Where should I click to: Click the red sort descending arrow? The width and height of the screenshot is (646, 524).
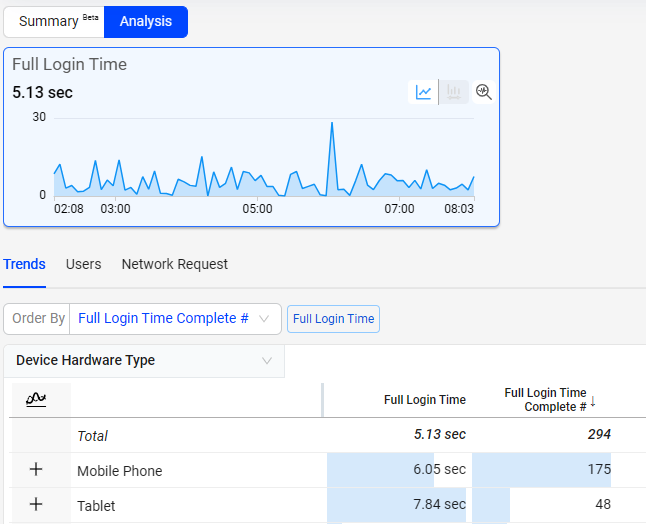[593, 401]
